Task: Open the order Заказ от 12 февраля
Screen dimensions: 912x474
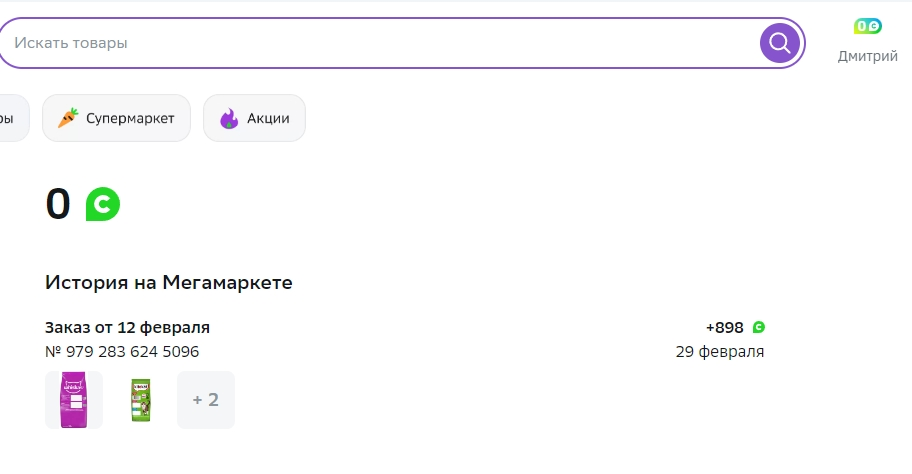Action: click(x=127, y=327)
